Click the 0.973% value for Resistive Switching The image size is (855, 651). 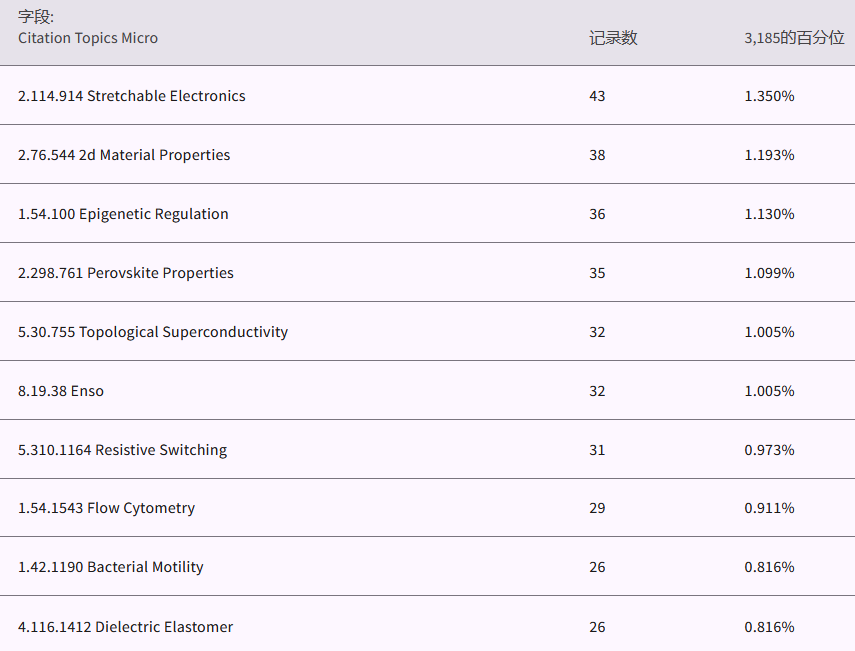tap(769, 450)
